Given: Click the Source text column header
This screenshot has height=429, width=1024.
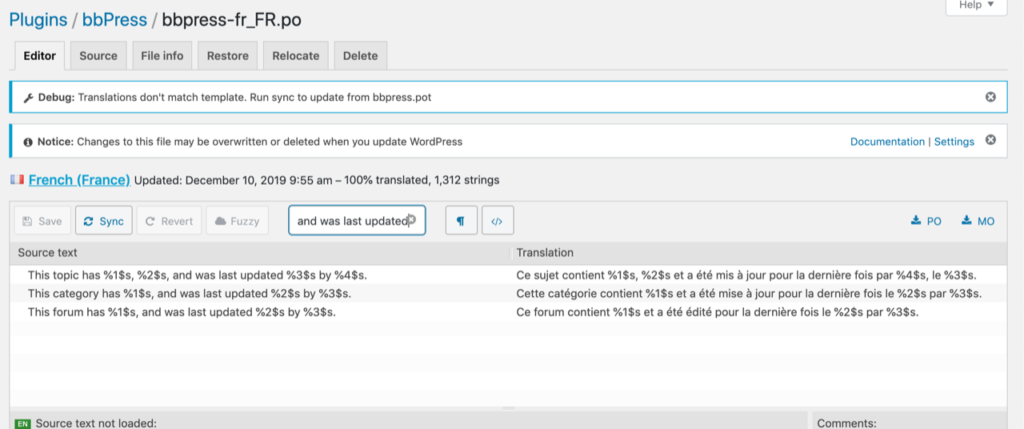Looking at the screenshot, I should coord(260,252).
